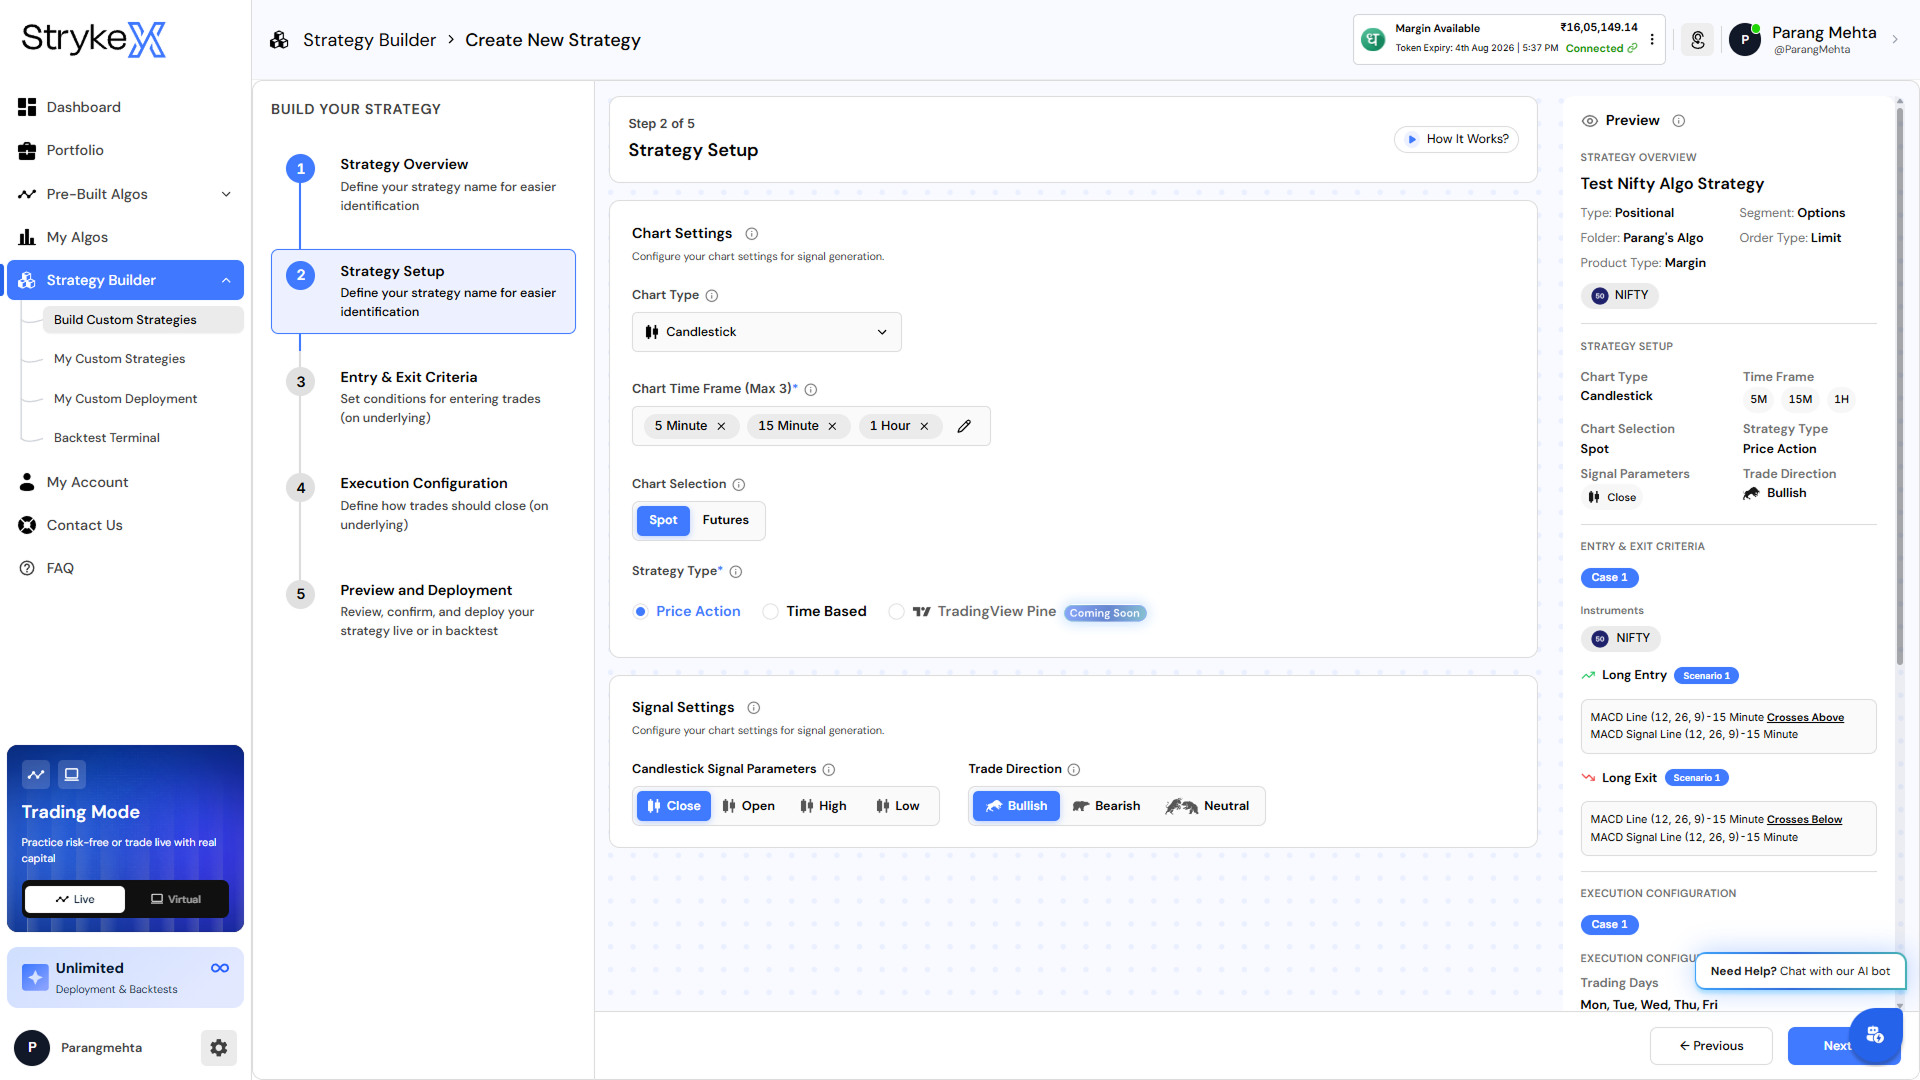The width and height of the screenshot is (1920, 1080).
Task: Switch trading mode to Virtual
Action: pyautogui.click(x=176, y=899)
